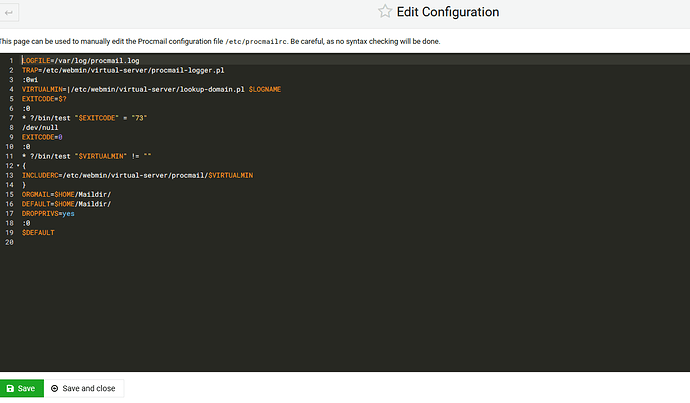This screenshot has height=403, width=690.
Task: Click line number 13 in the gutter
Action: (9, 176)
